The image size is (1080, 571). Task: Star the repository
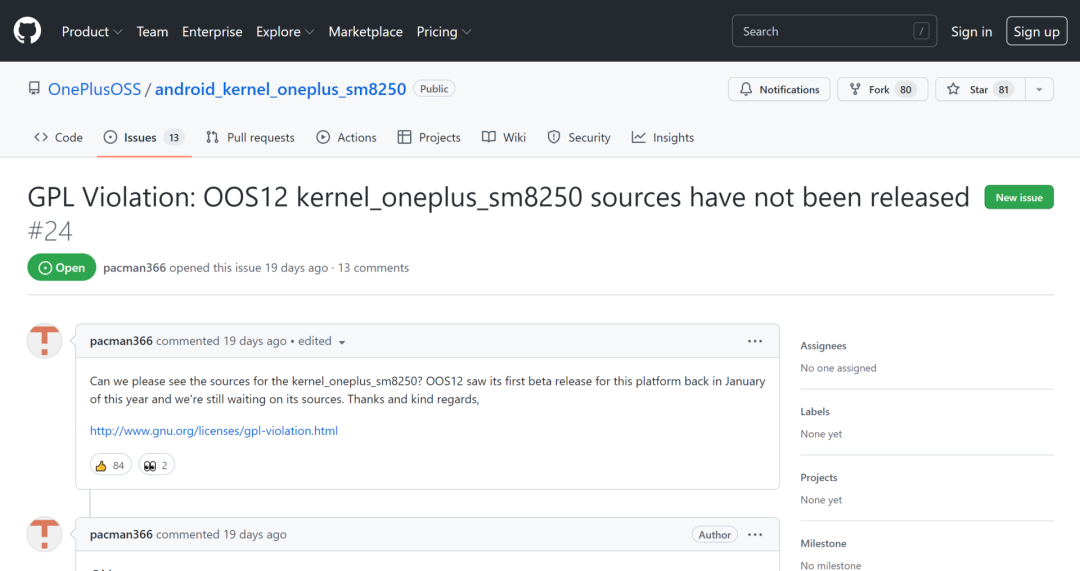coord(966,90)
